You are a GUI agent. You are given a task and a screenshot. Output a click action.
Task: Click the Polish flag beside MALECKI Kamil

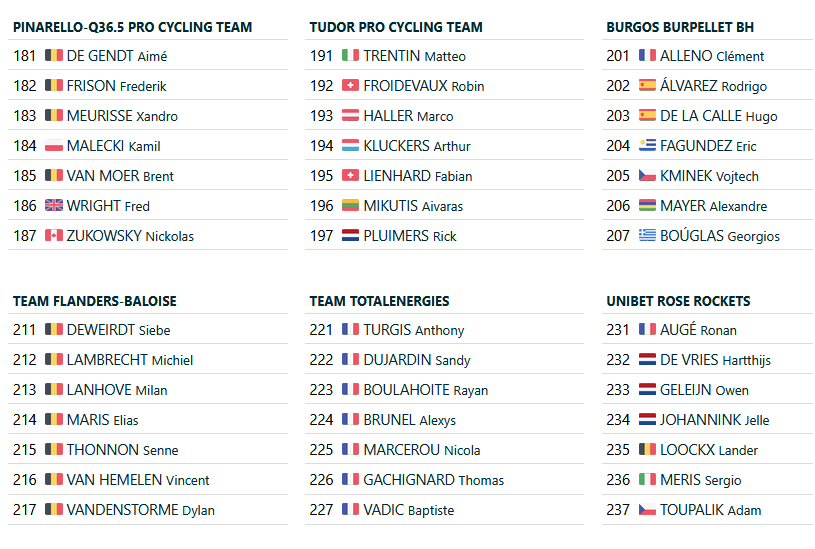[x=54, y=146]
